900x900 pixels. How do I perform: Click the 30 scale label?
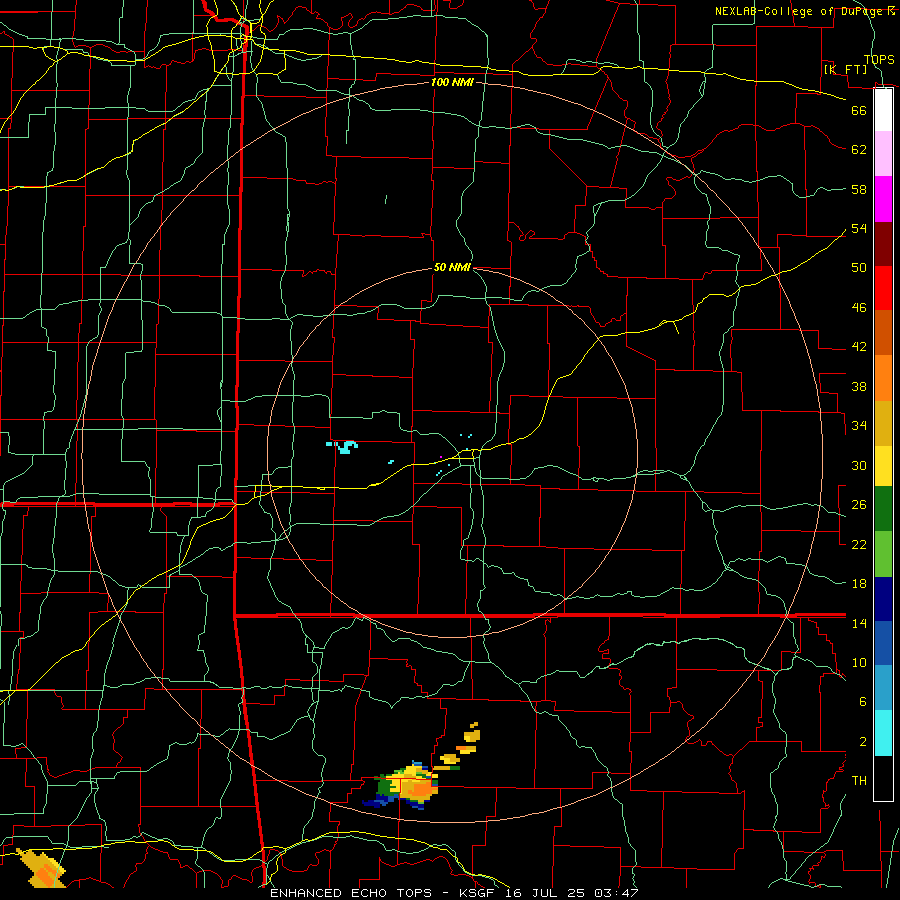859,465
